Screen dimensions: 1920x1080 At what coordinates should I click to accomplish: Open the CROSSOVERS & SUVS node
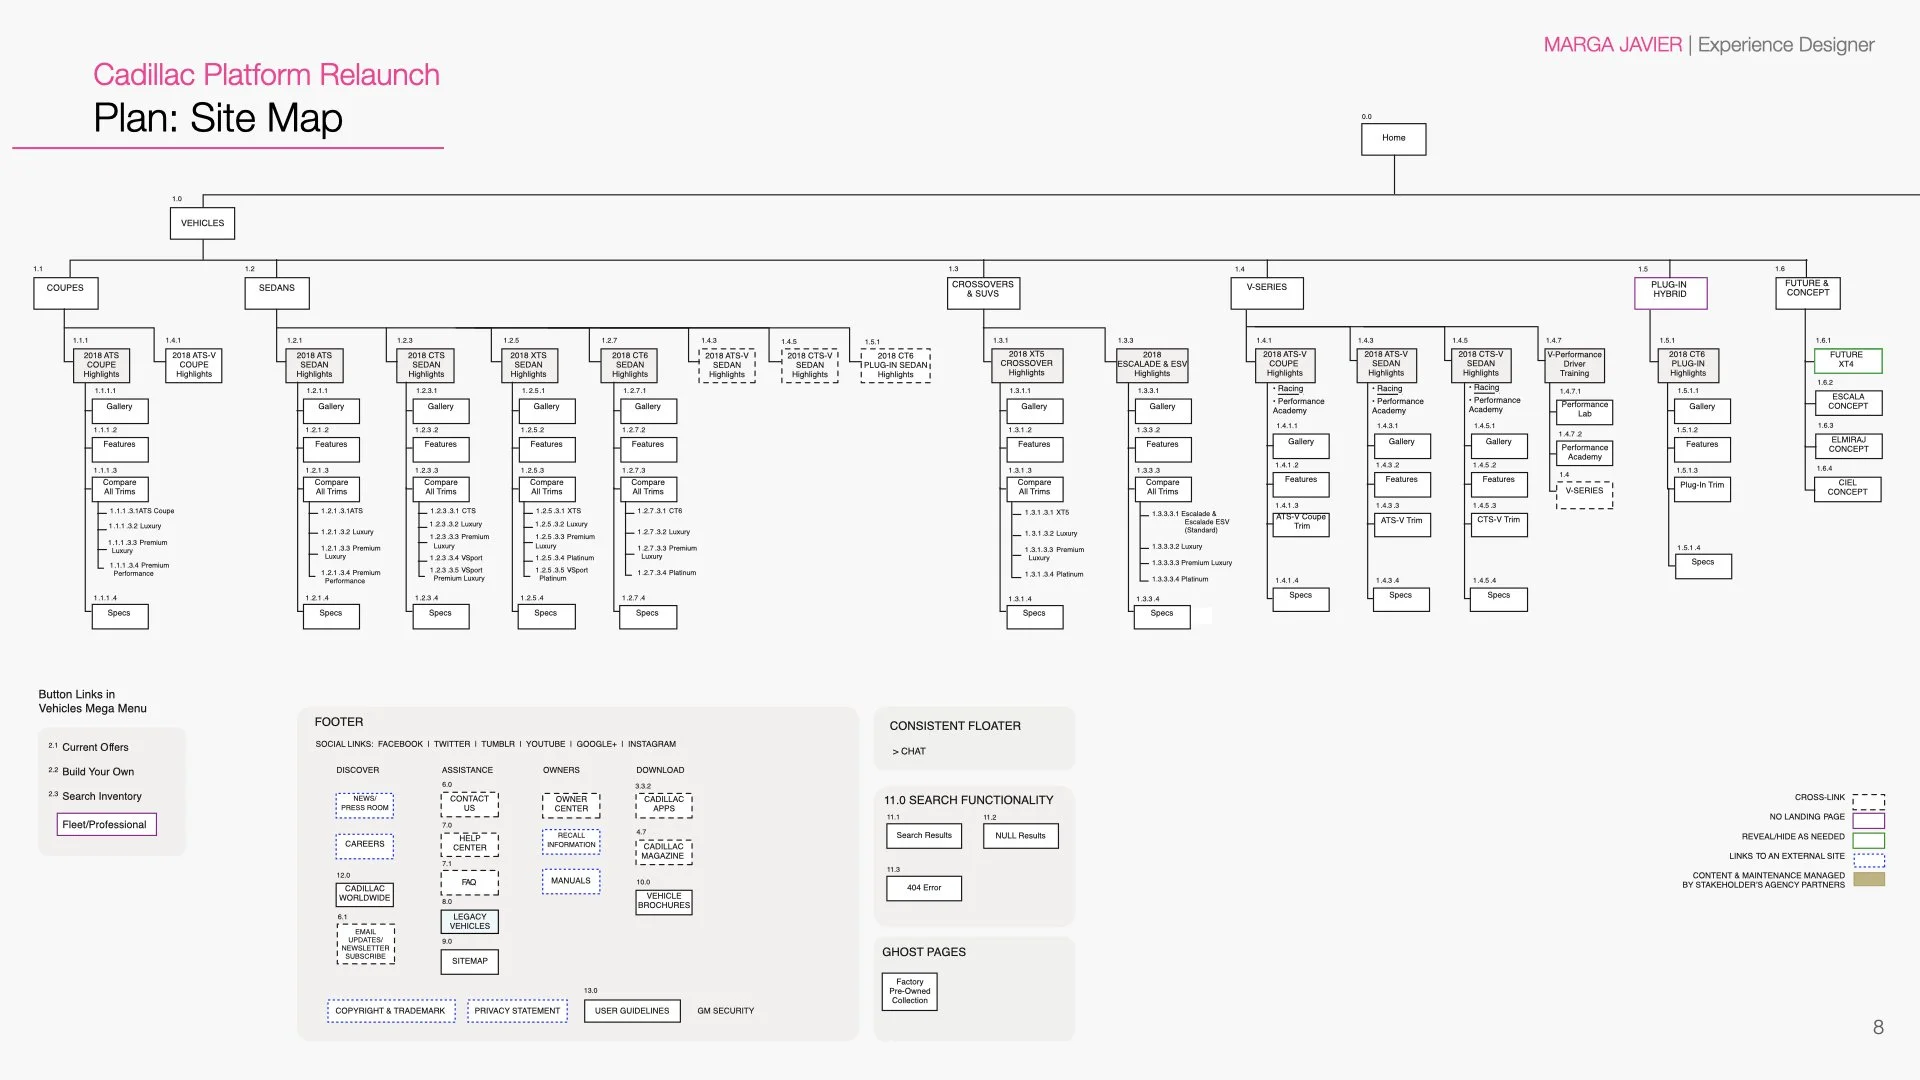(x=982, y=290)
